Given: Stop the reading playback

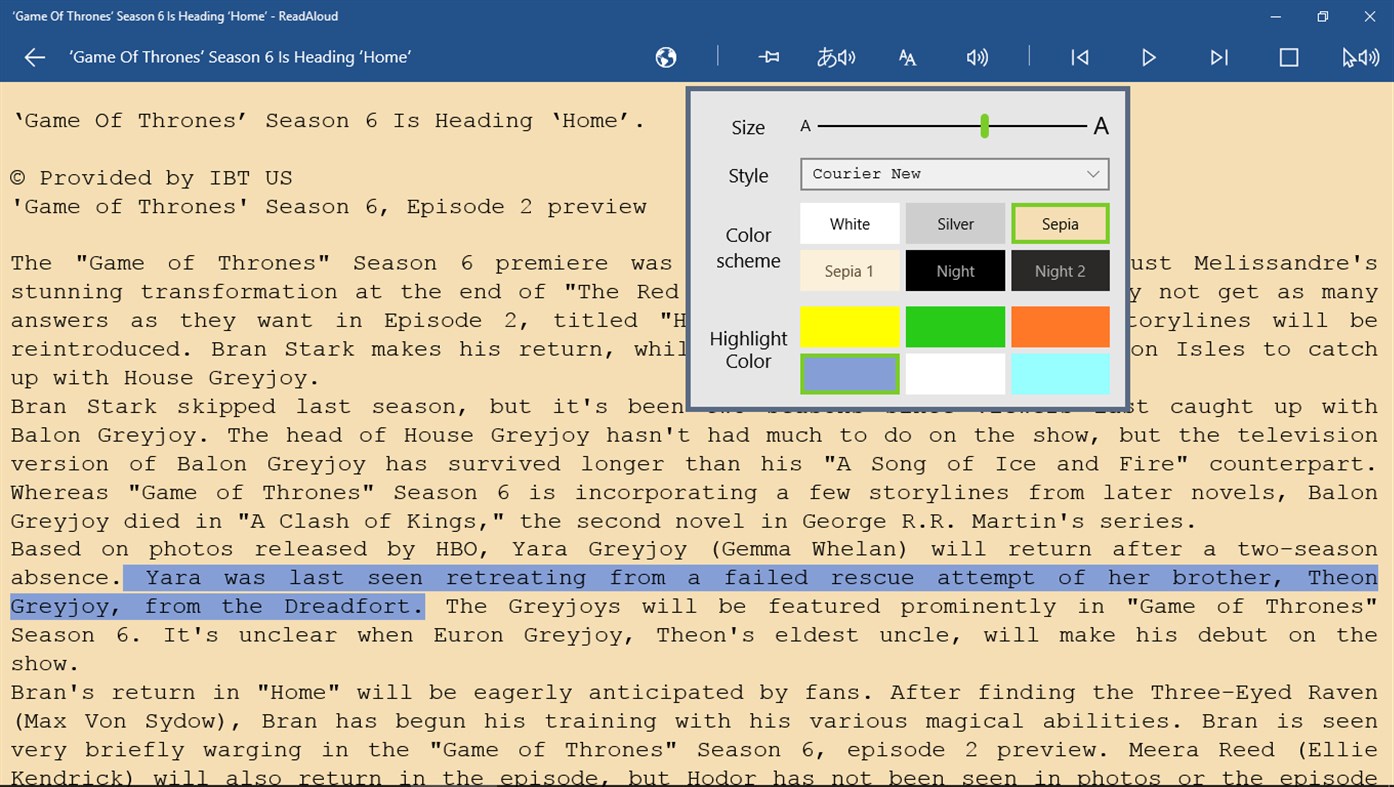Looking at the screenshot, I should click(1288, 57).
